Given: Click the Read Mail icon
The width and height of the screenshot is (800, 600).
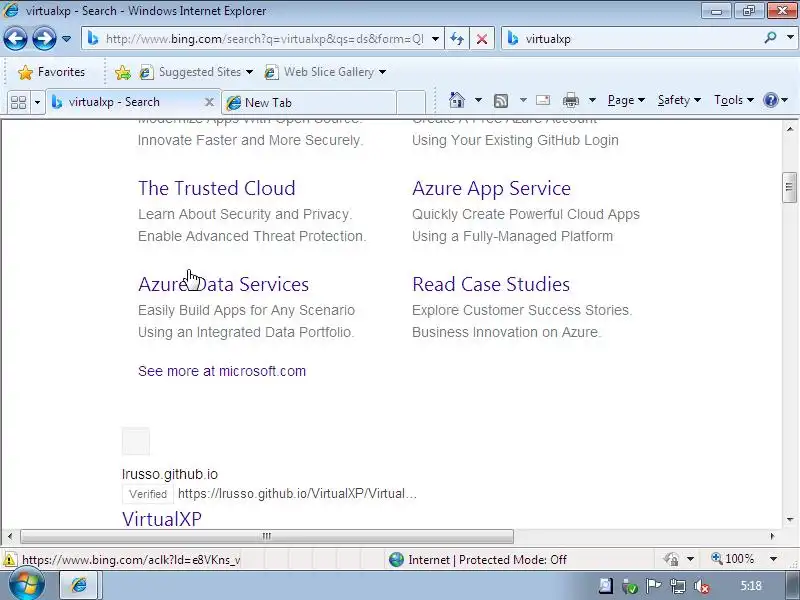Looking at the screenshot, I should pos(543,100).
